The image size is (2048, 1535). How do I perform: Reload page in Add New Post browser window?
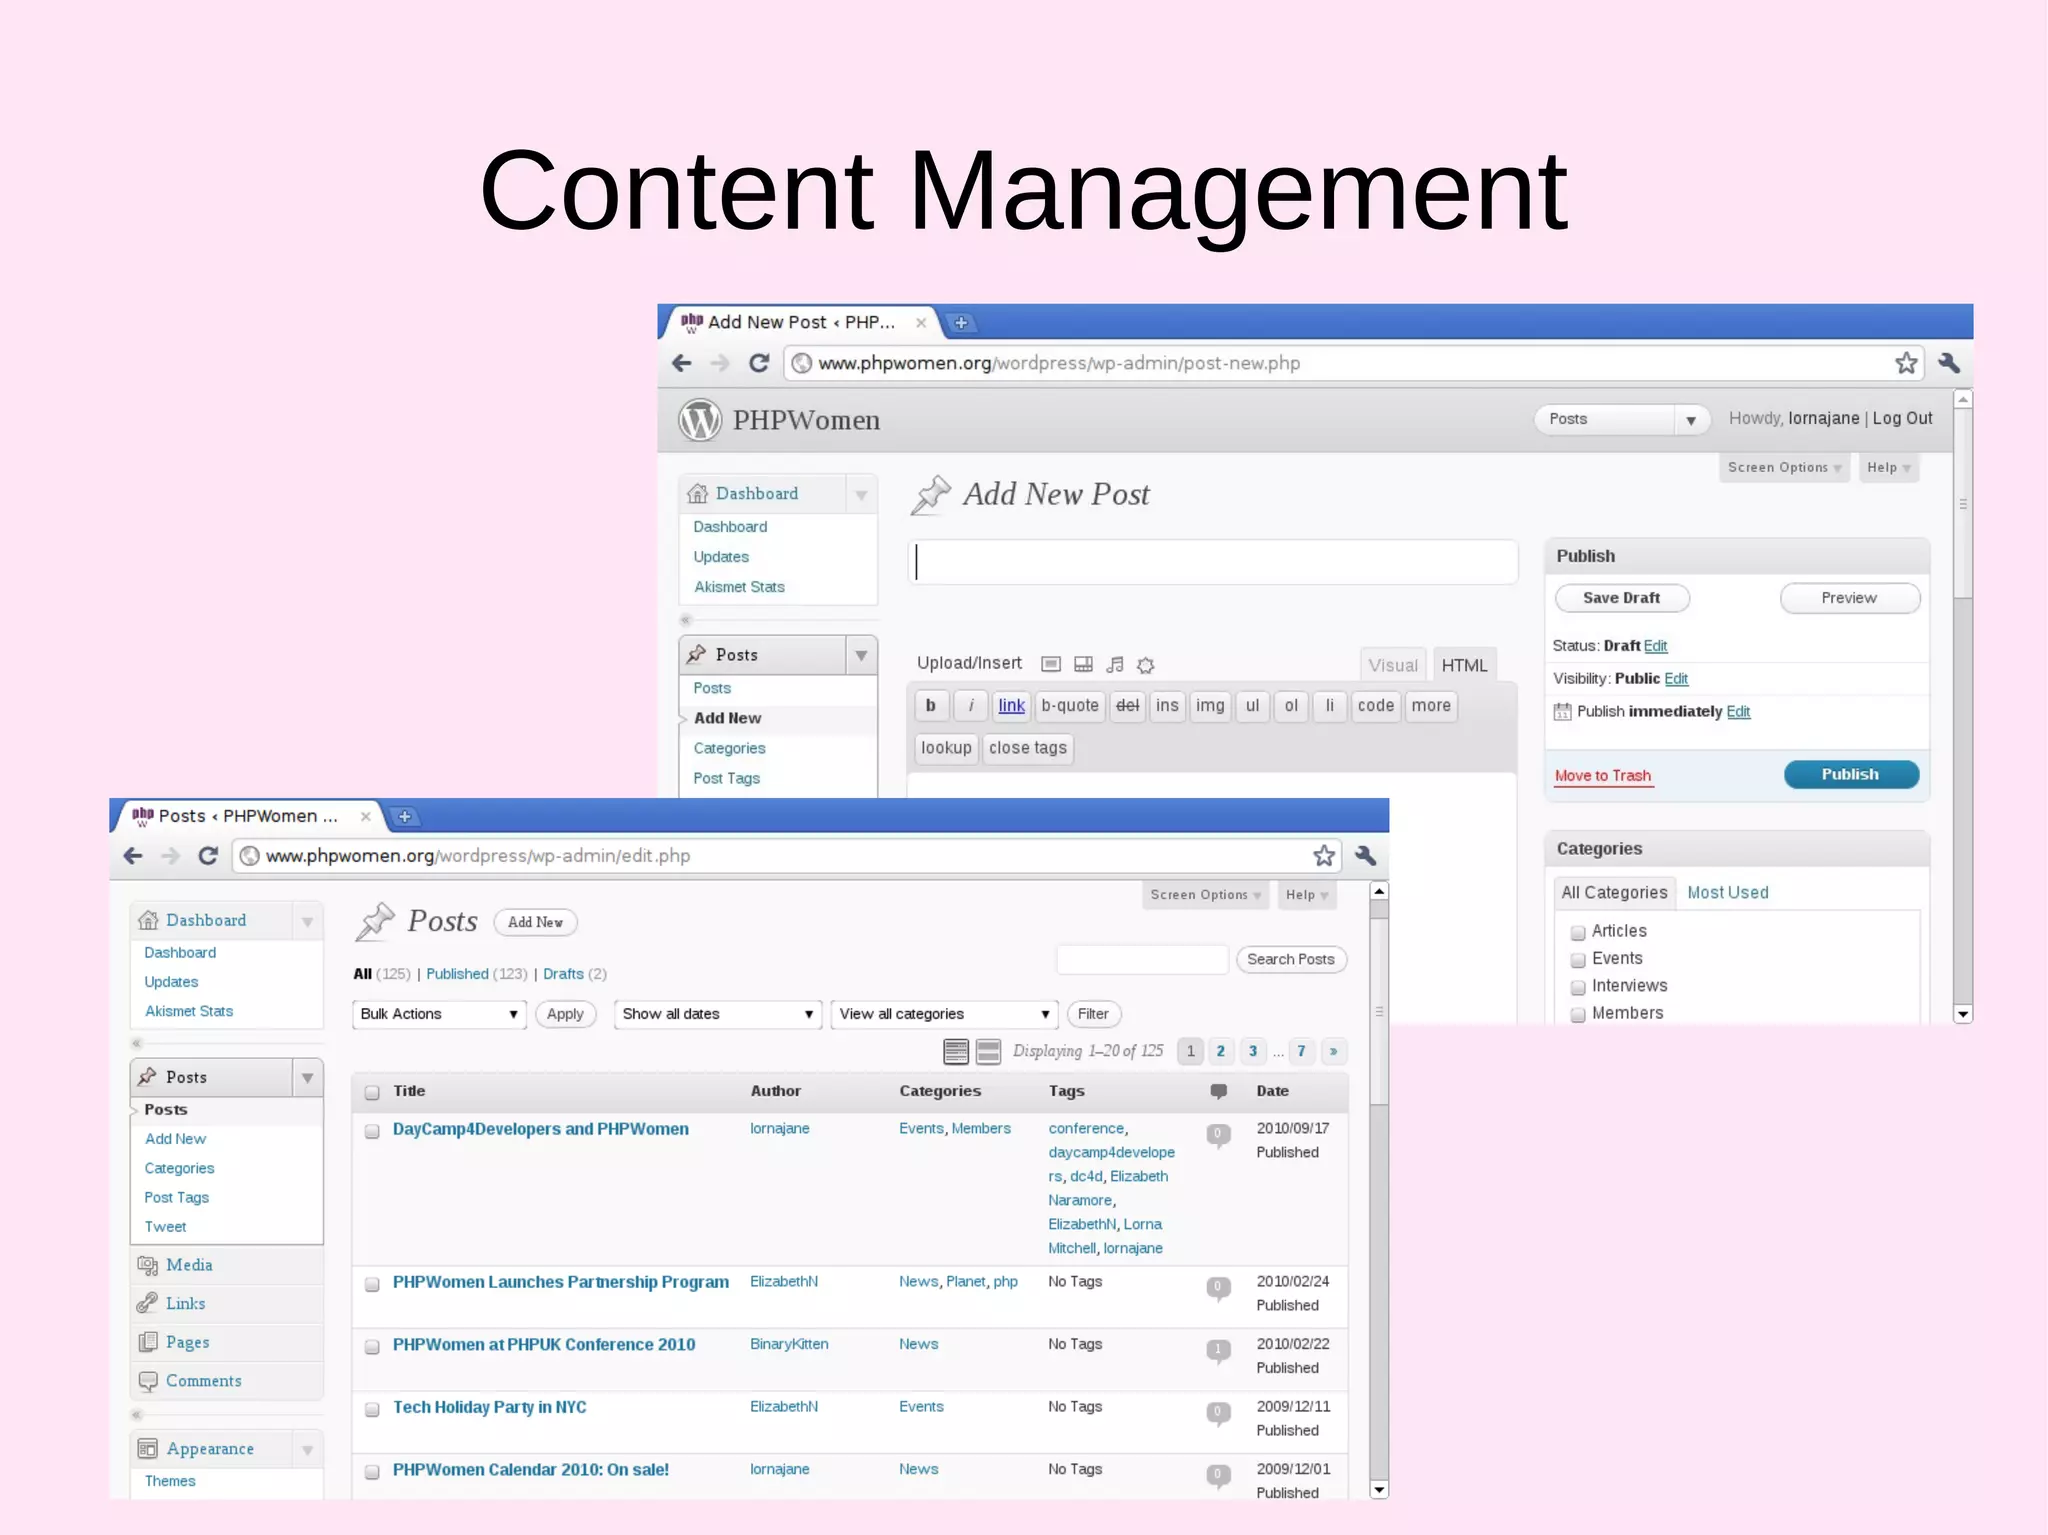pyautogui.click(x=759, y=363)
